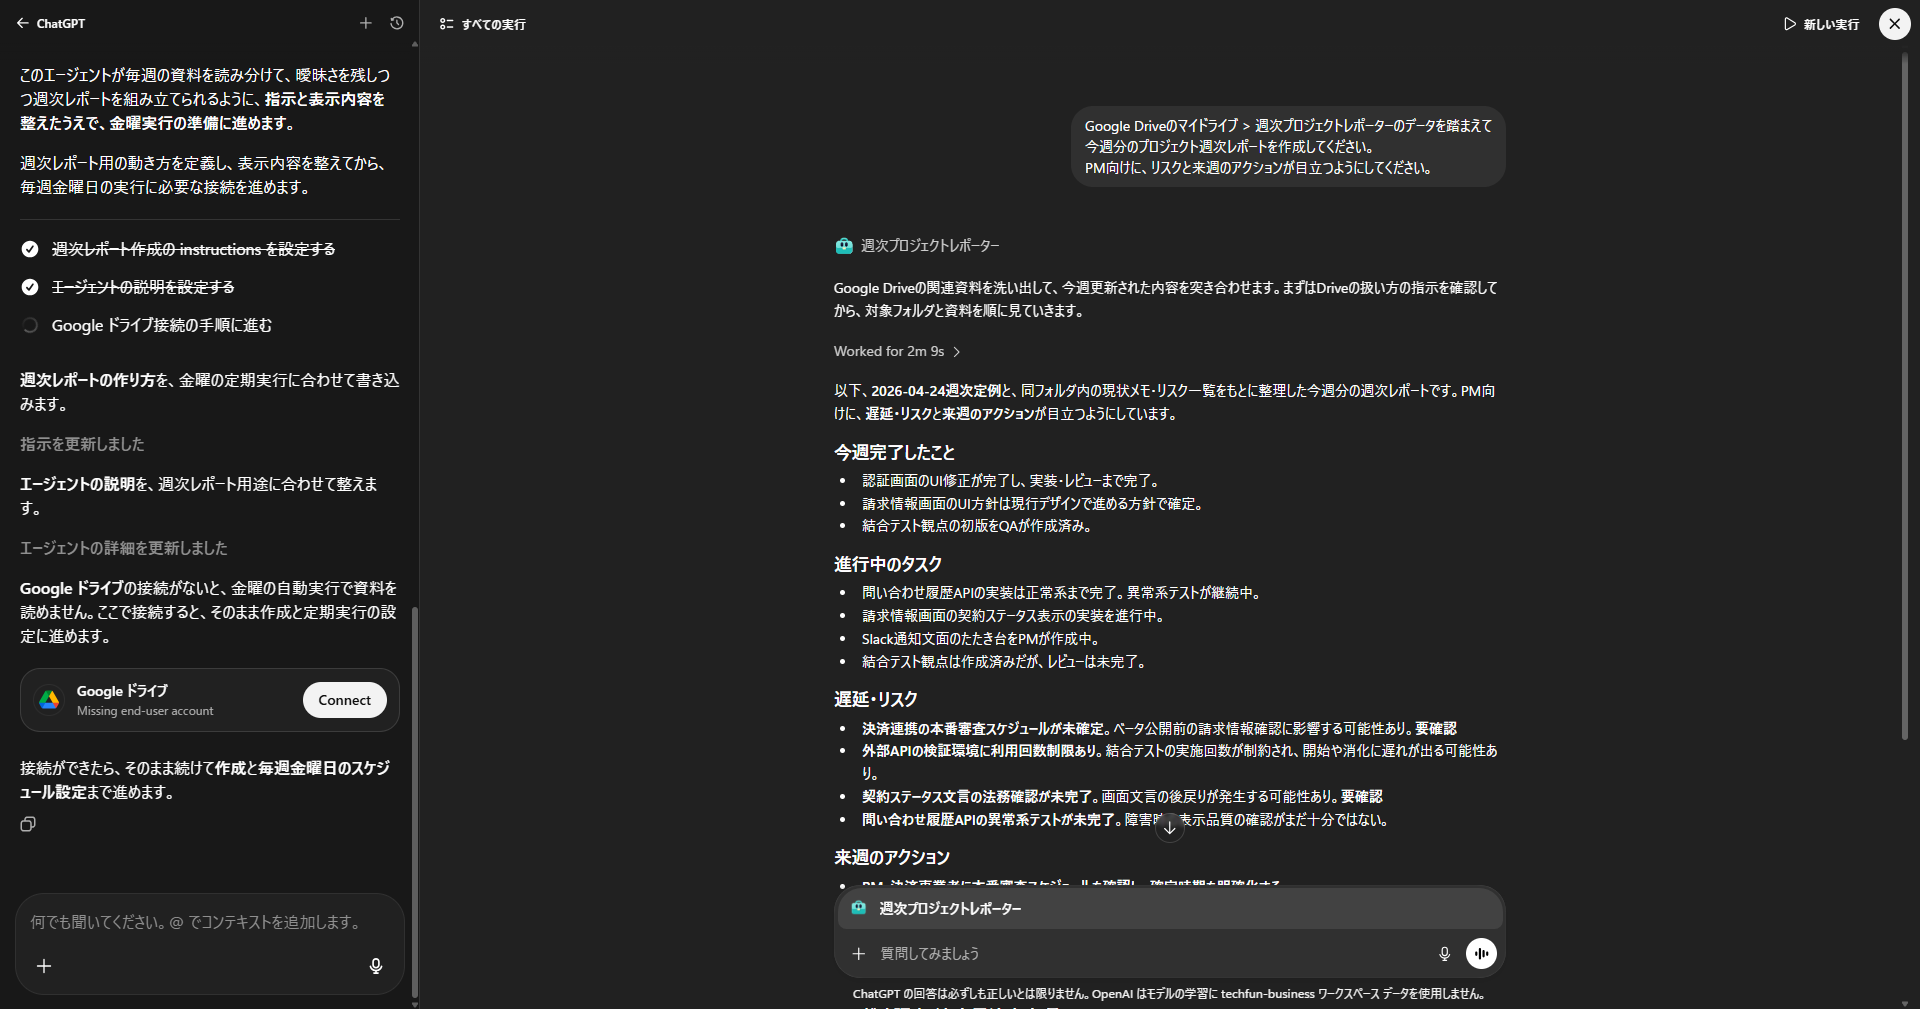Close the preview panel with the X

click(1894, 23)
